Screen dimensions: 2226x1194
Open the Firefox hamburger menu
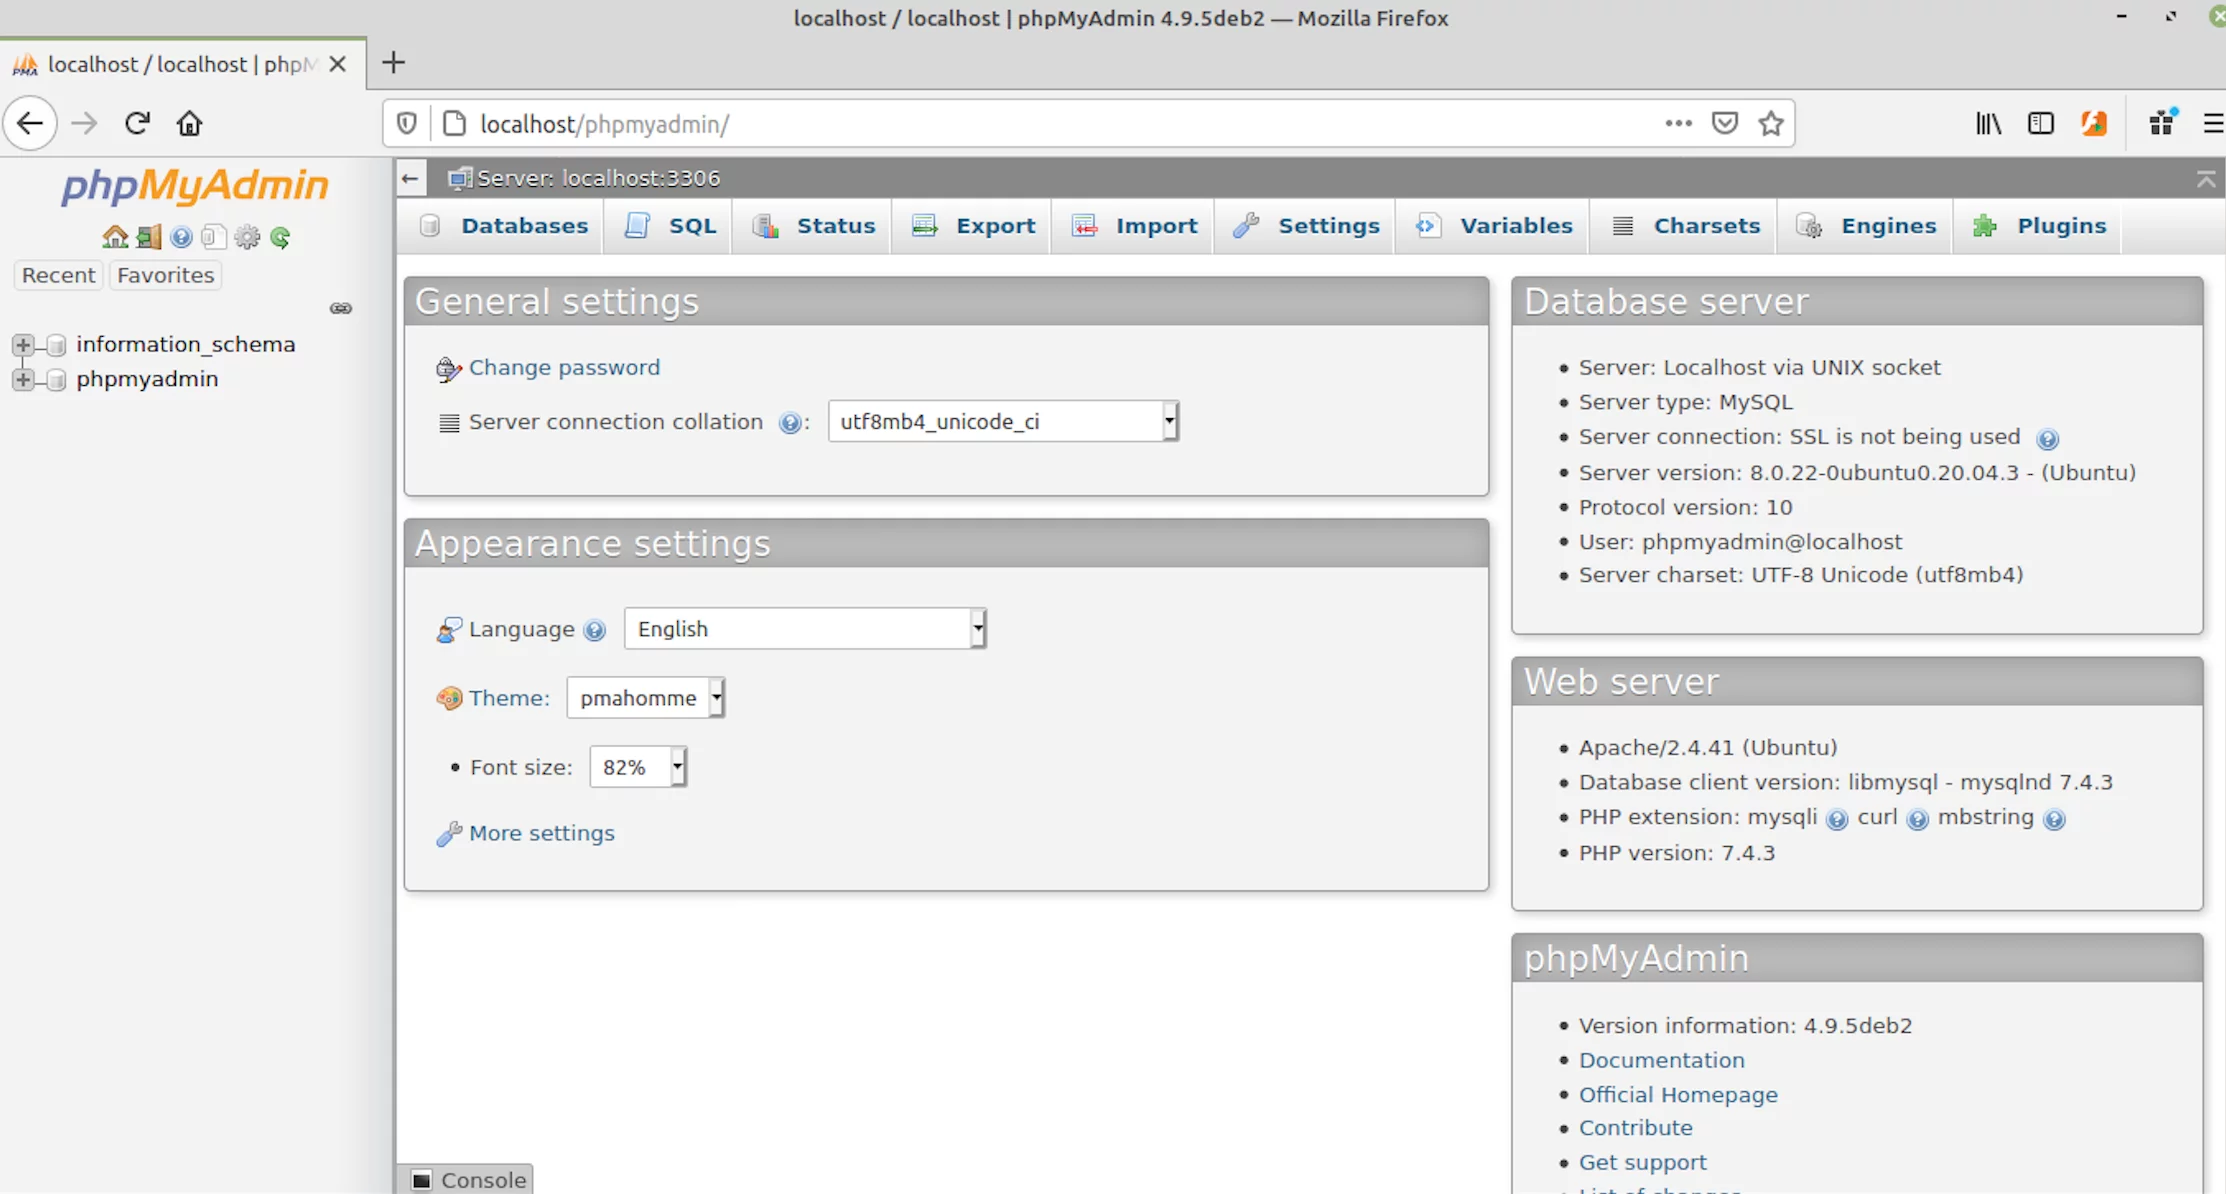coord(2212,123)
